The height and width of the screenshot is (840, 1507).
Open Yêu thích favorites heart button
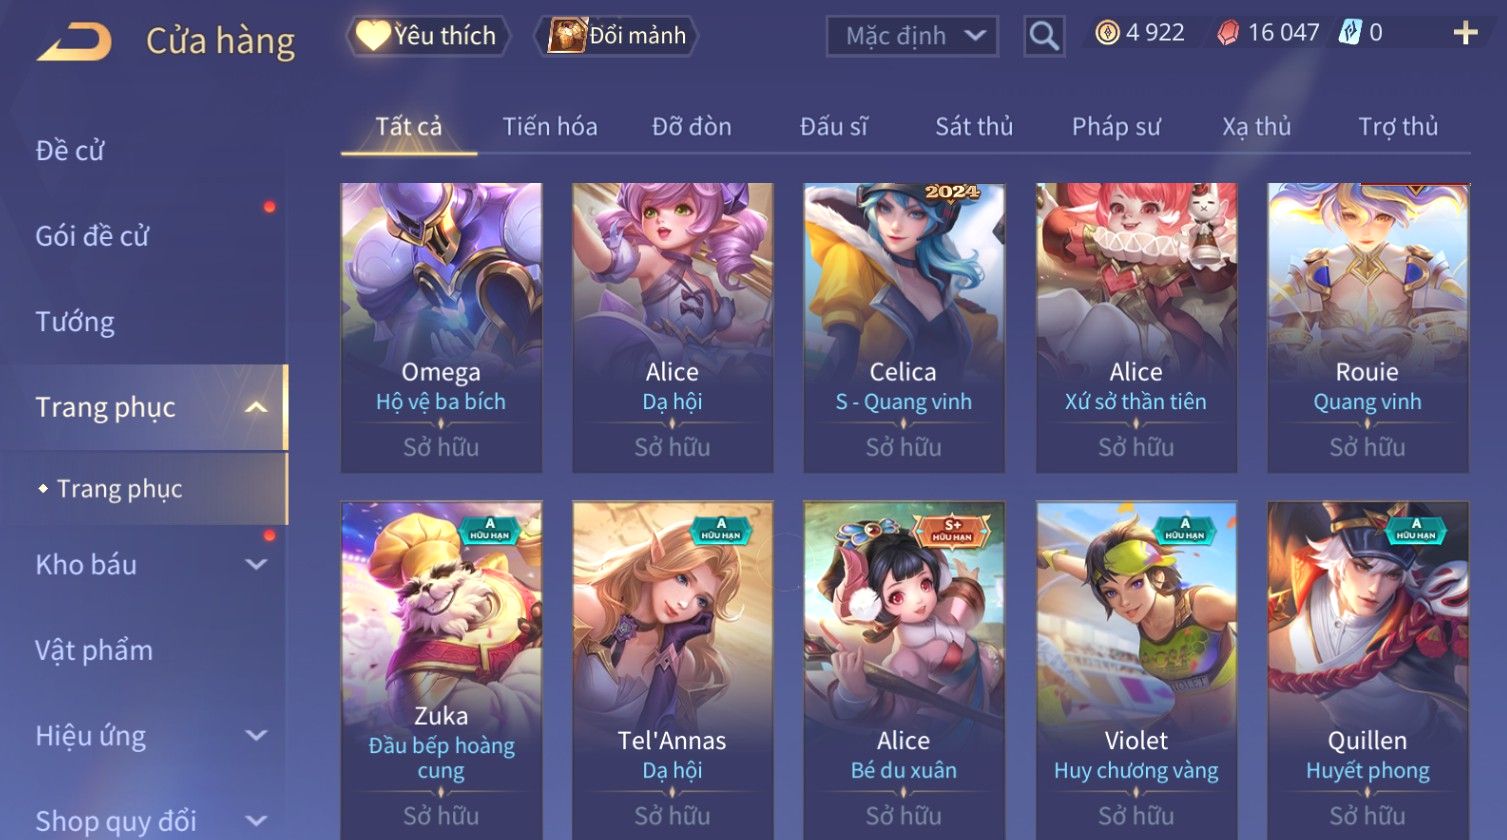(x=428, y=36)
